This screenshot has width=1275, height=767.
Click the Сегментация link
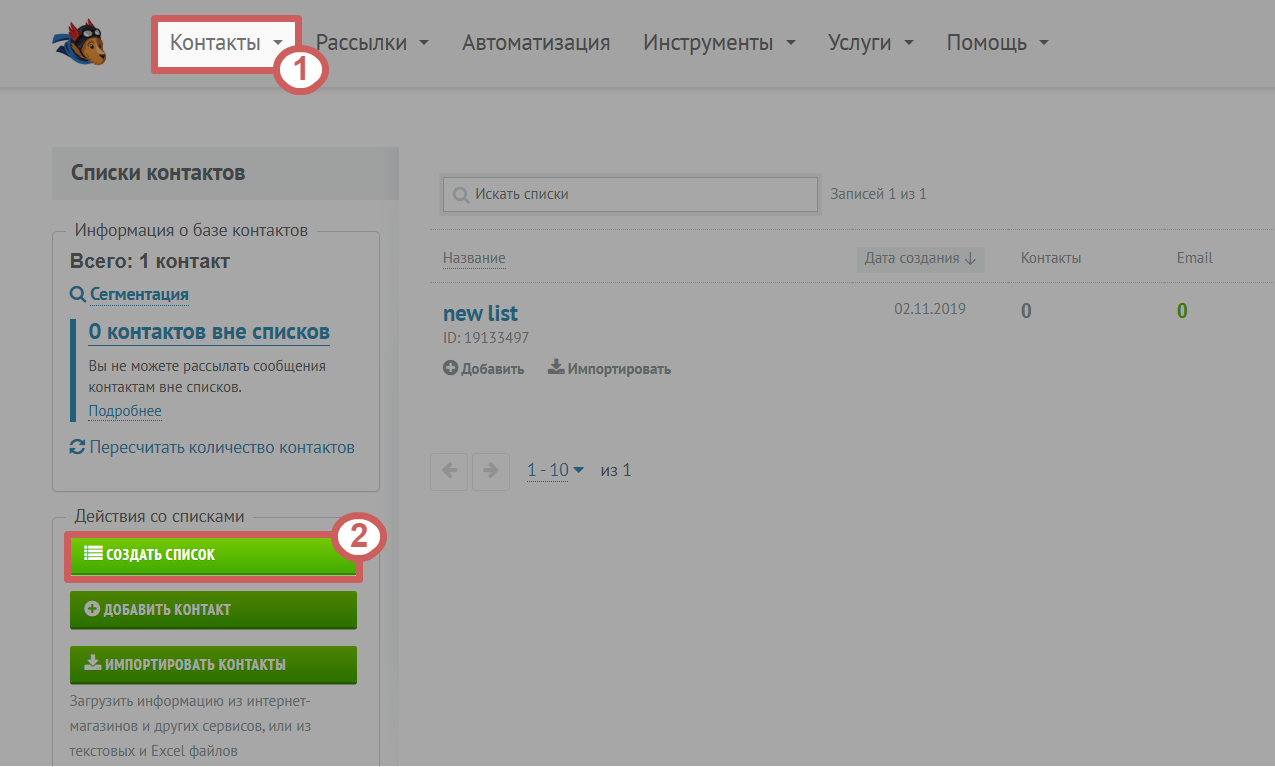click(139, 294)
